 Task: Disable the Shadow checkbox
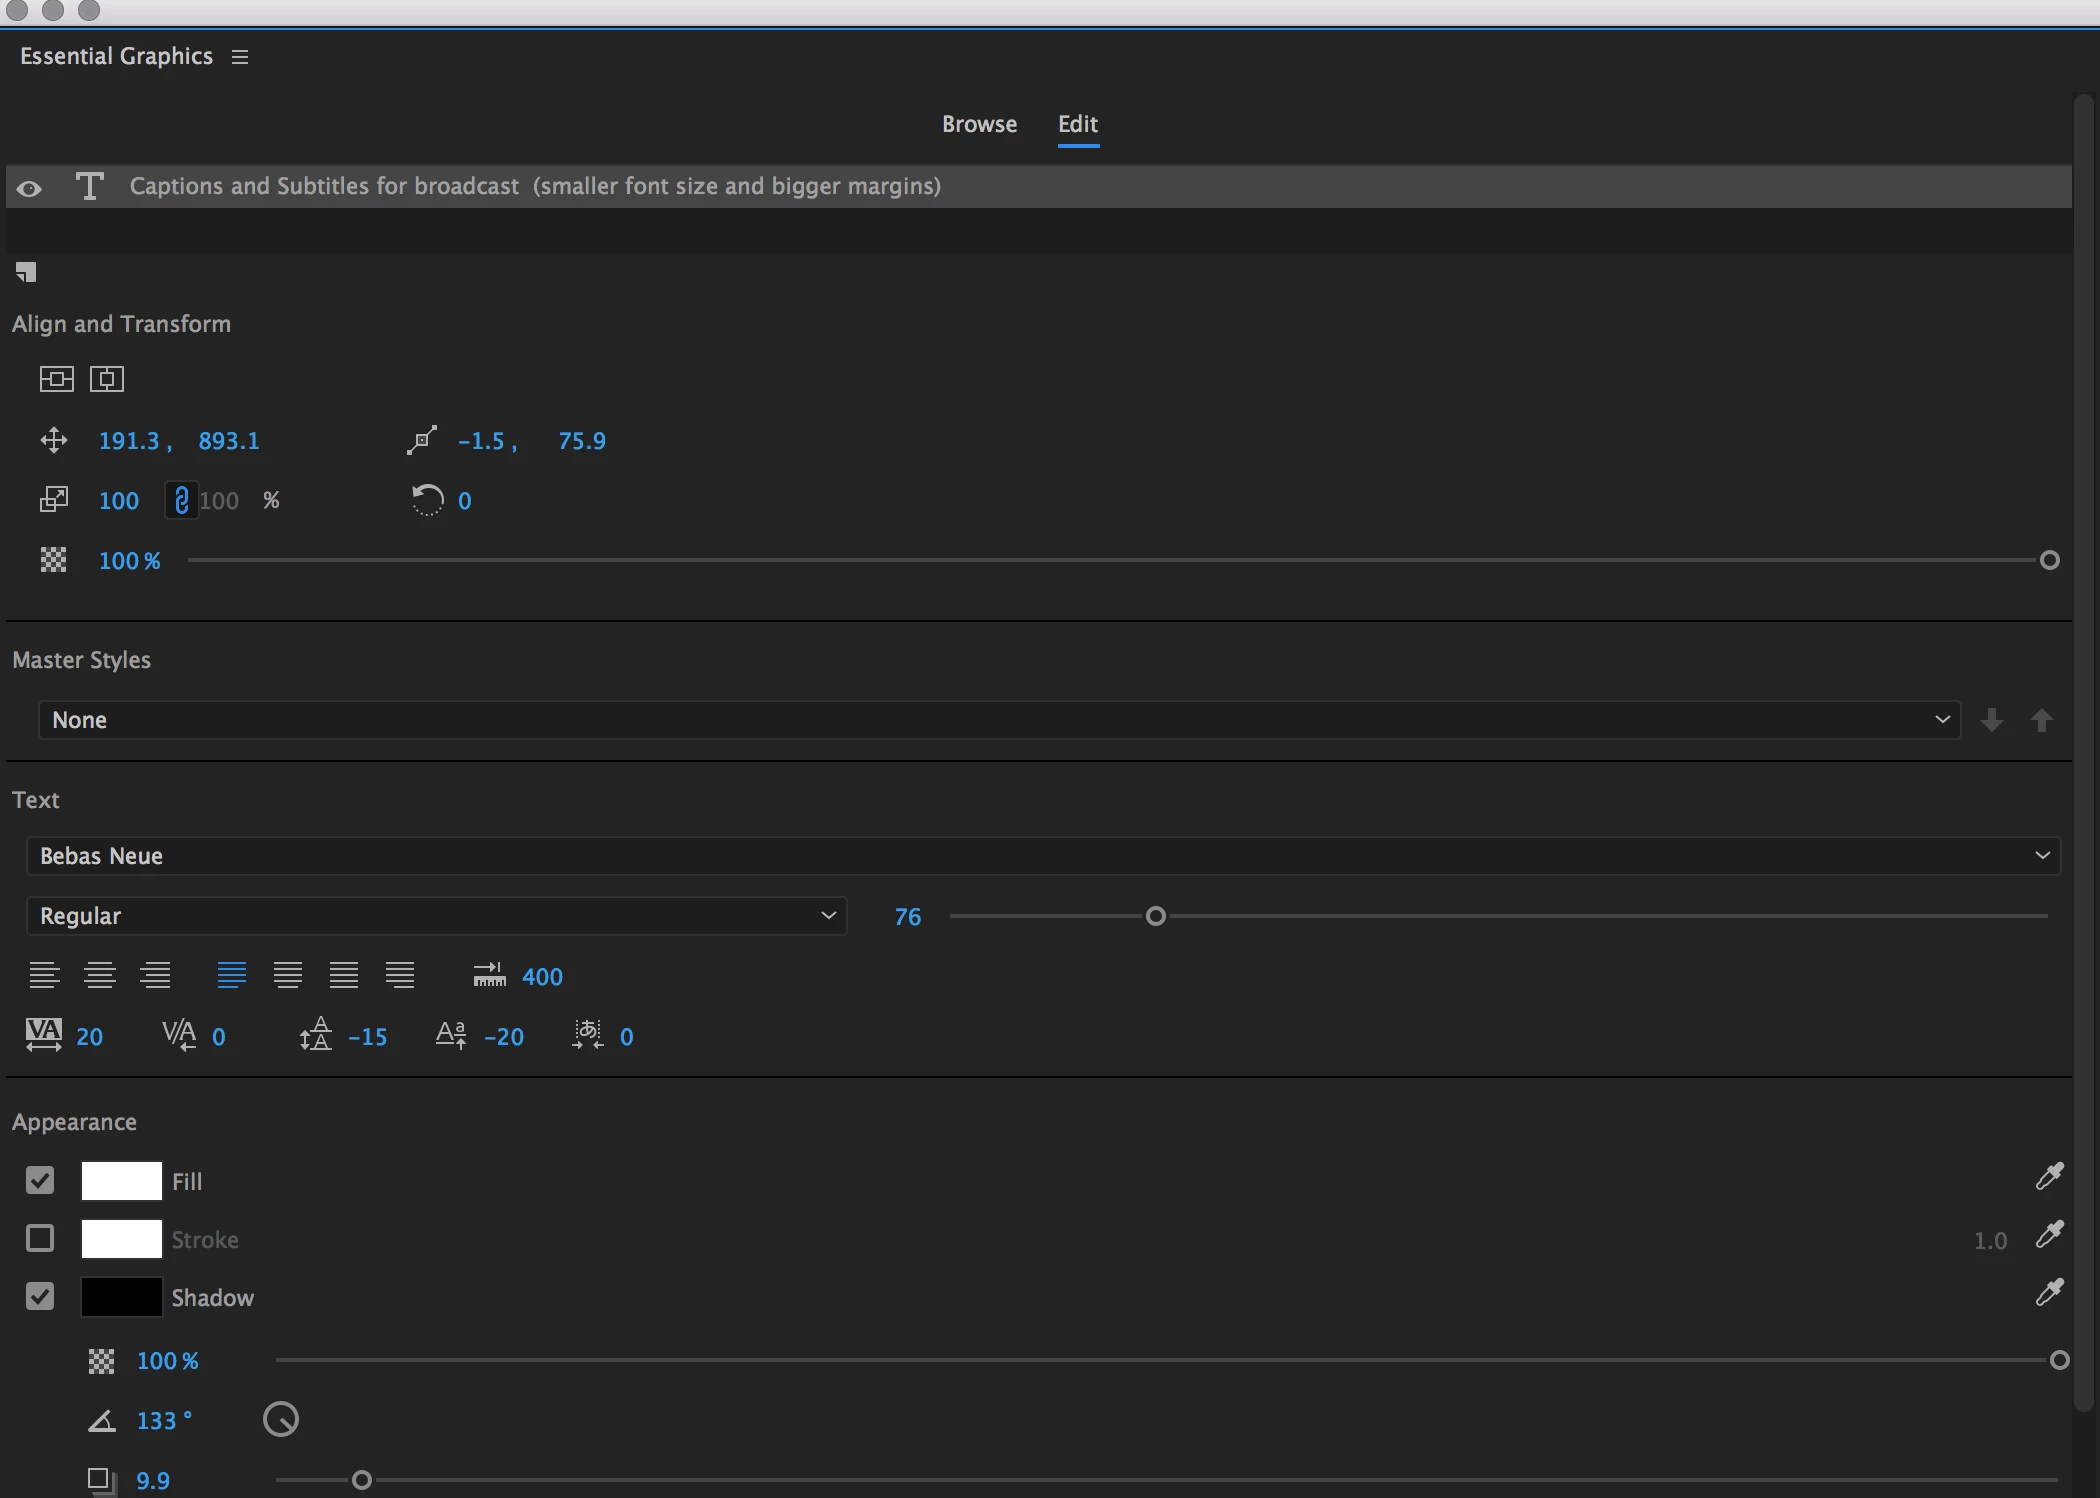[x=40, y=1297]
